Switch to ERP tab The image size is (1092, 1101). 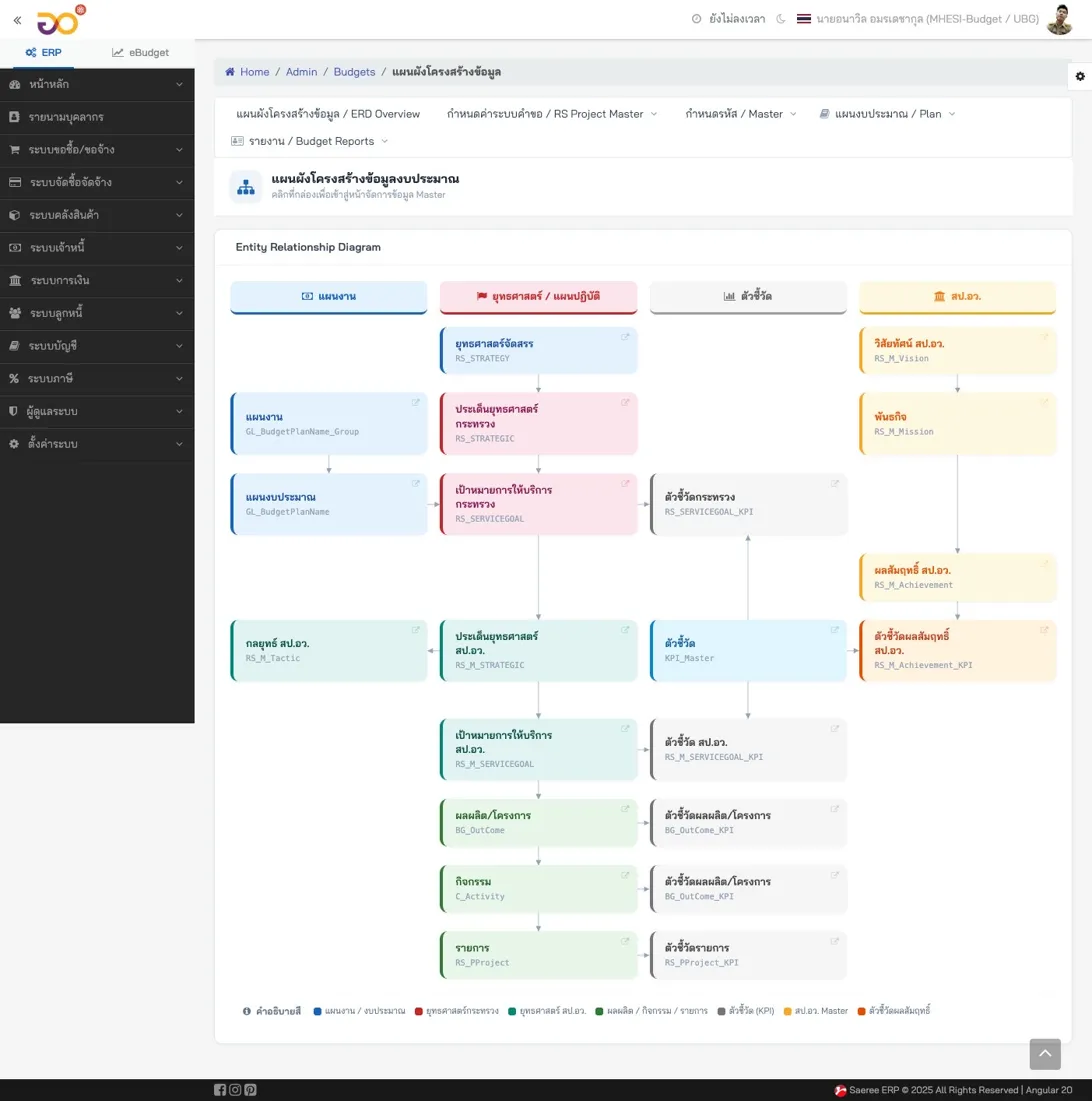click(x=44, y=53)
